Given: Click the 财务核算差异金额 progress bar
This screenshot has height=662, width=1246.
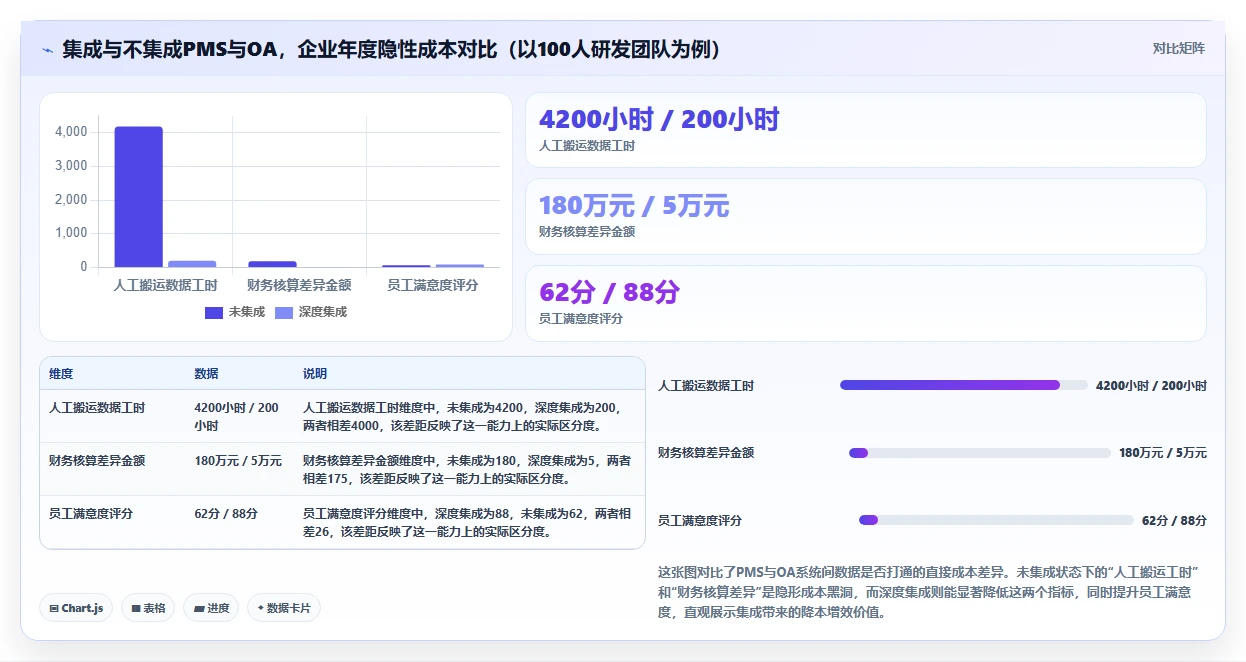Looking at the screenshot, I should [980, 453].
